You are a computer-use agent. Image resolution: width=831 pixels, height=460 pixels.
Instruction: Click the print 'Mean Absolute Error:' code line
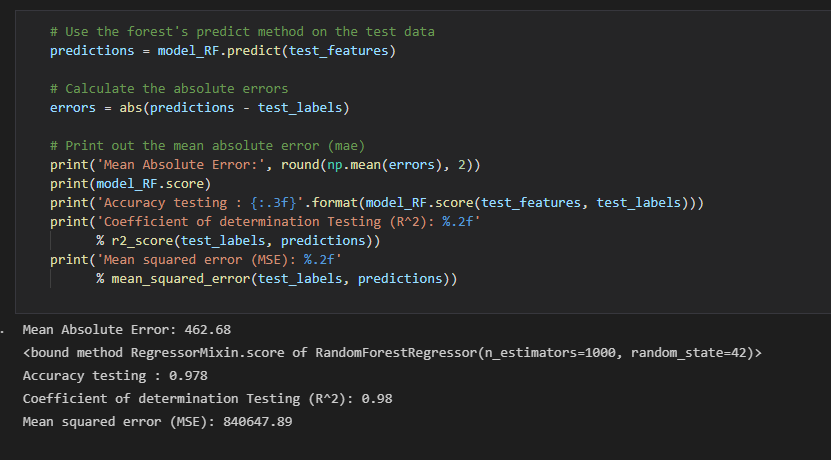pos(265,165)
